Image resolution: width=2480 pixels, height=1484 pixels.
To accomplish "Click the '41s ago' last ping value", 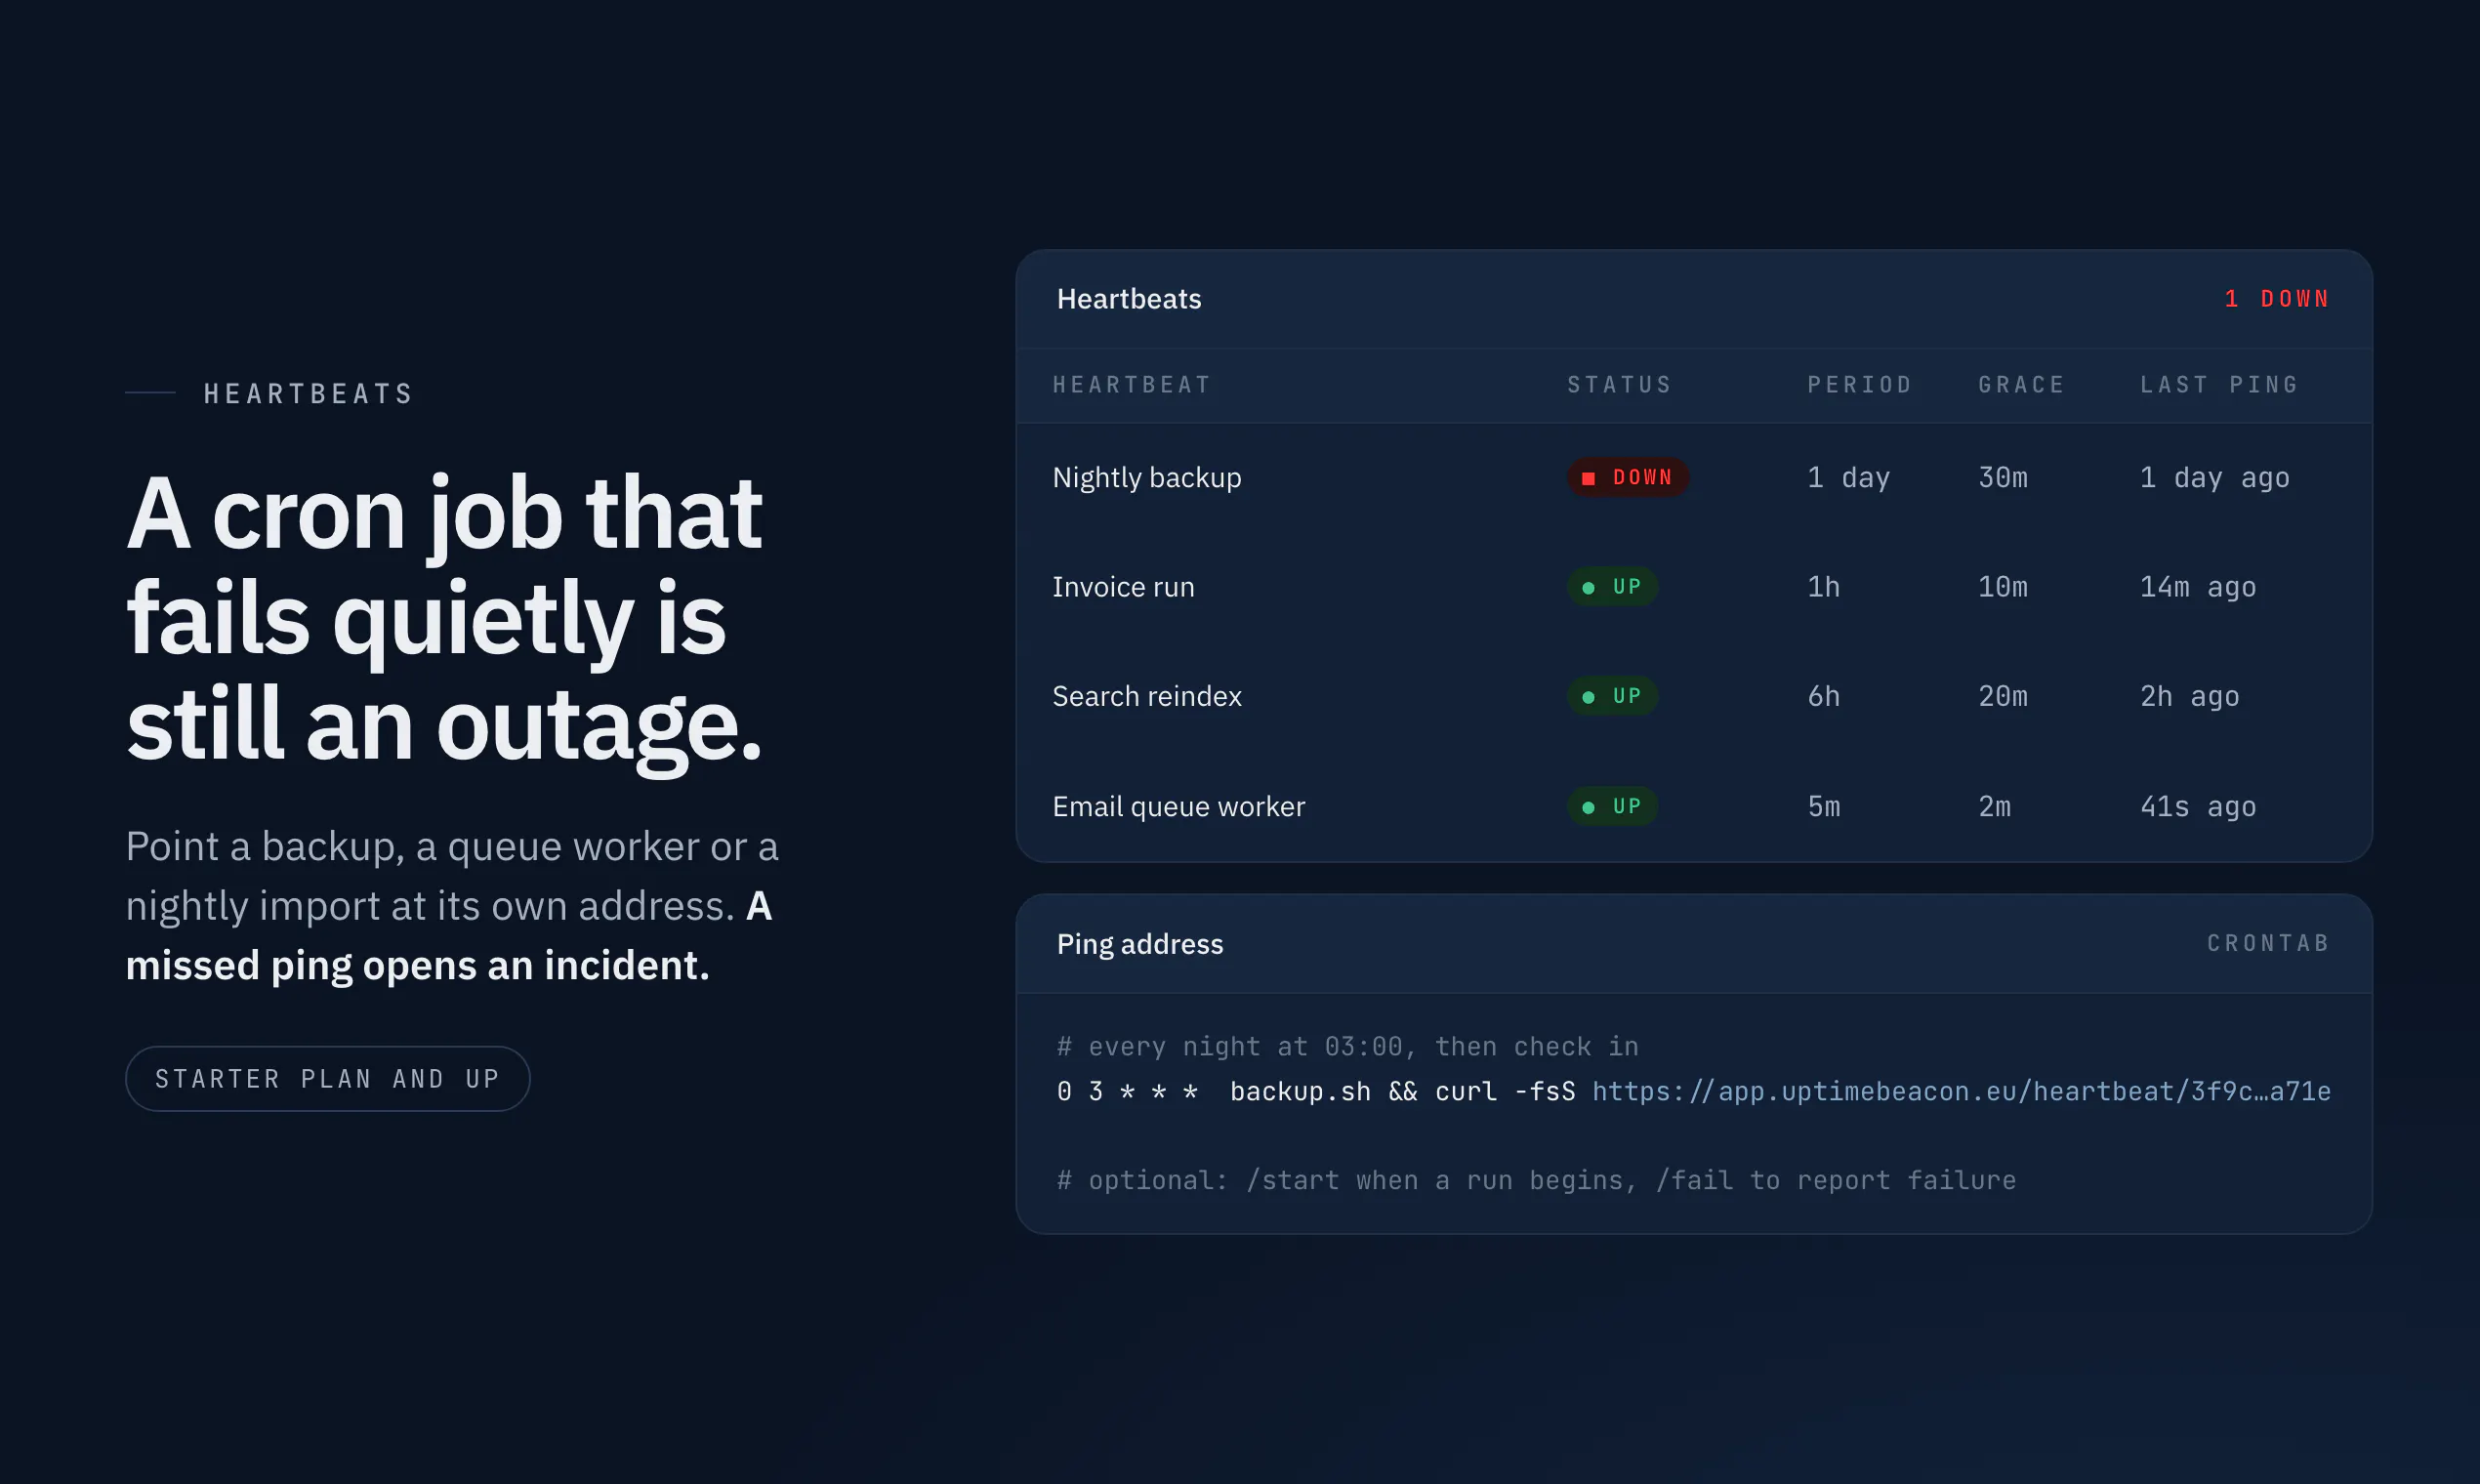I will click(x=2197, y=806).
